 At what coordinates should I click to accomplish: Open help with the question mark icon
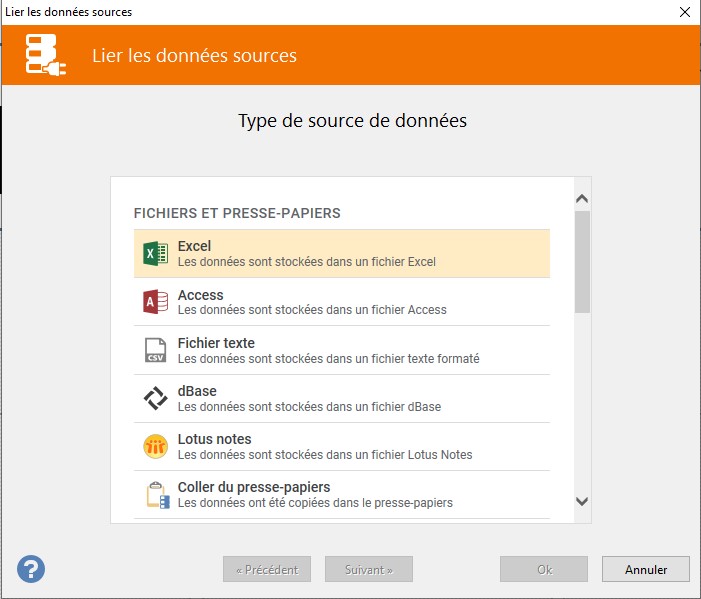(x=31, y=569)
